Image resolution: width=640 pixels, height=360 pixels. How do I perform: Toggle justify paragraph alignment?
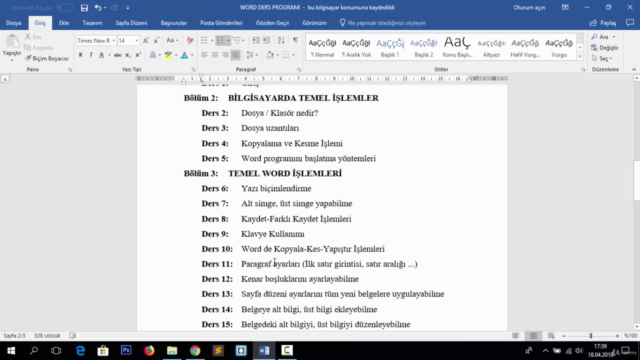pos(236,55)
